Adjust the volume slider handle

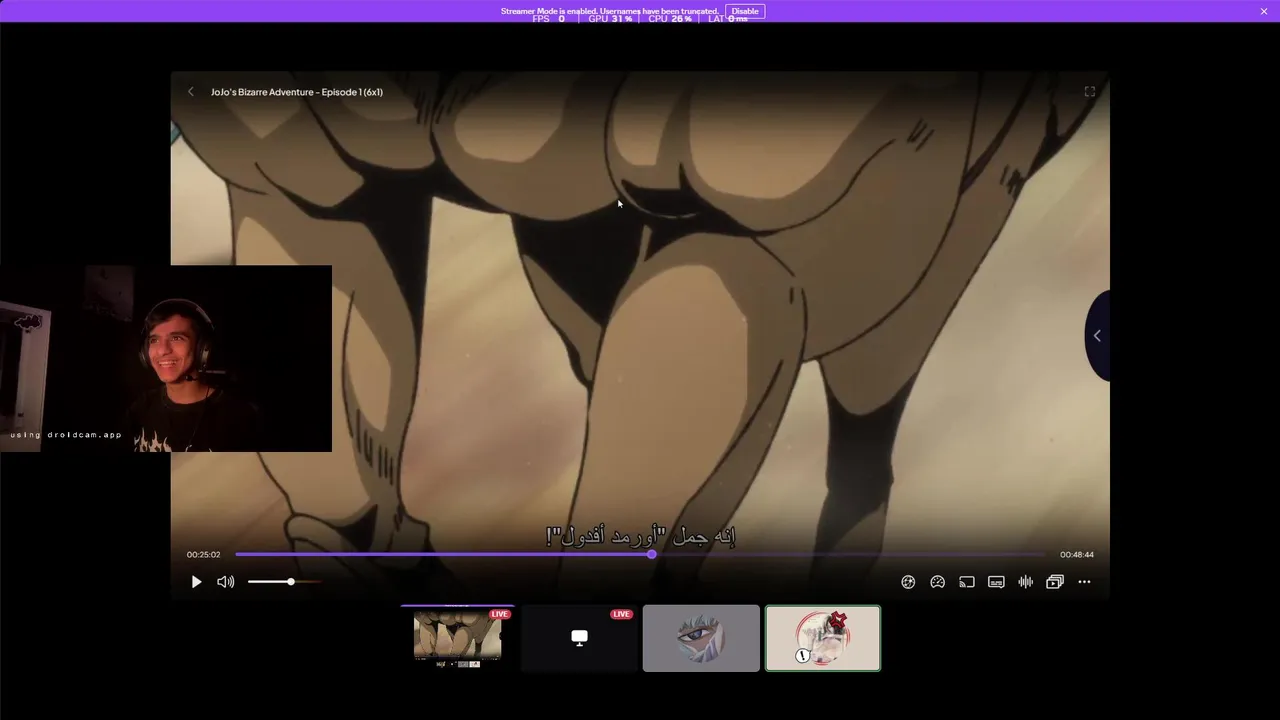click(x=291, y=582)
